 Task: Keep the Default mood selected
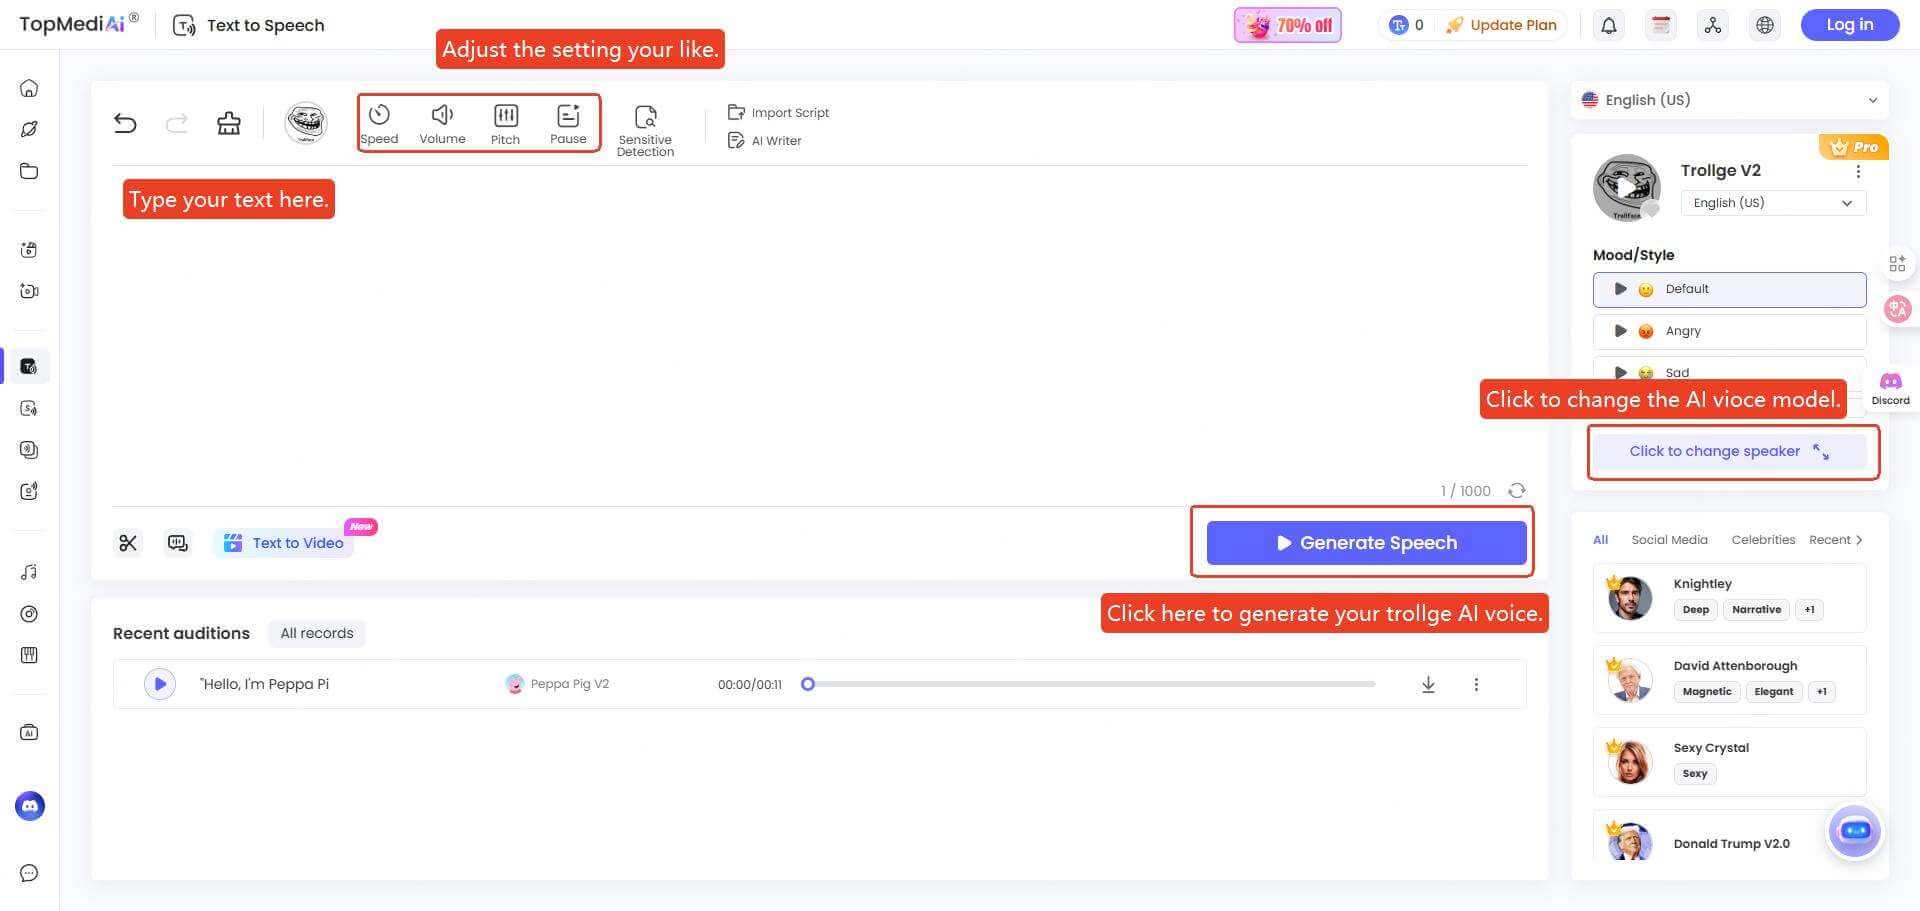tap(1729, 289)
